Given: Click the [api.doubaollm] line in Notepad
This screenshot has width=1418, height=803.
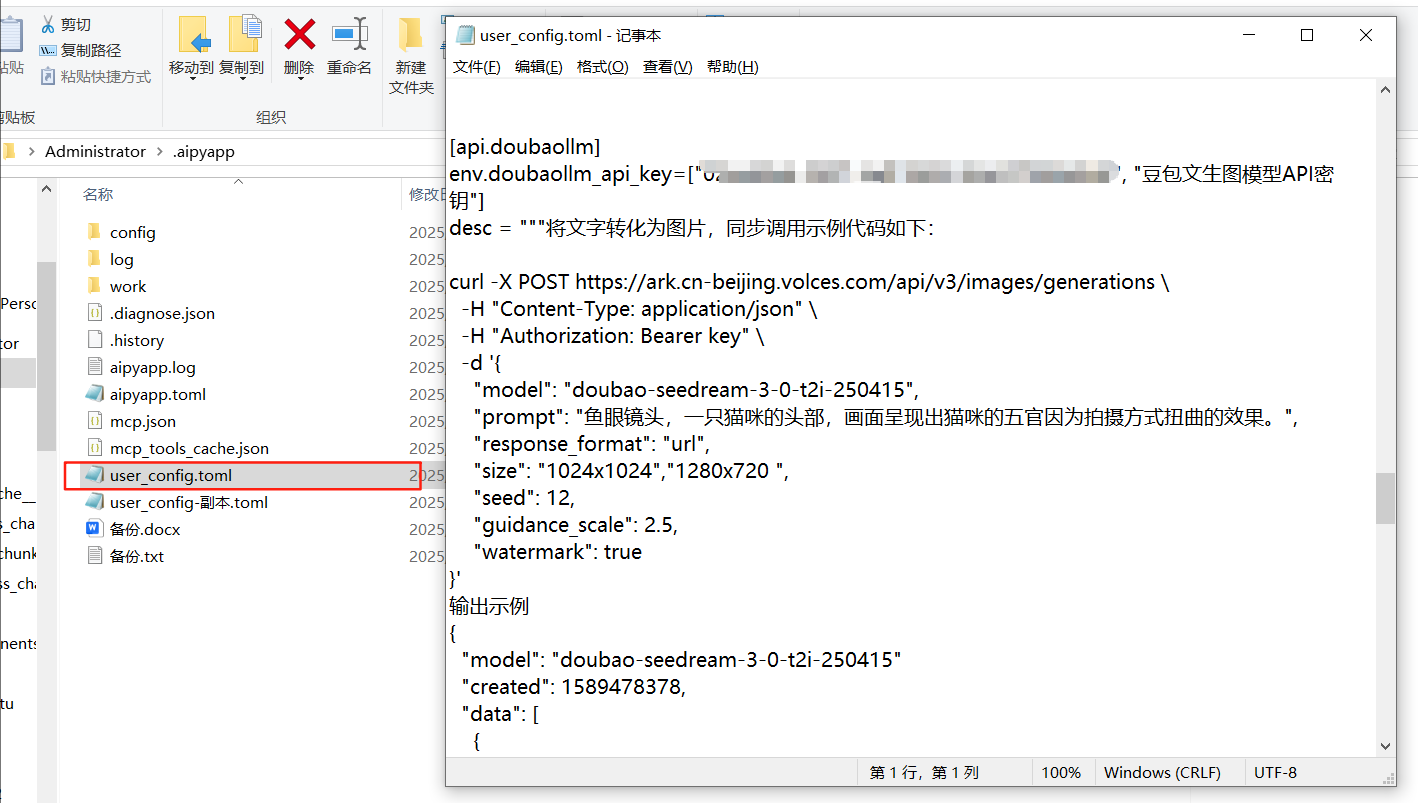Looking at the screenshot, I should click(525, 147).
